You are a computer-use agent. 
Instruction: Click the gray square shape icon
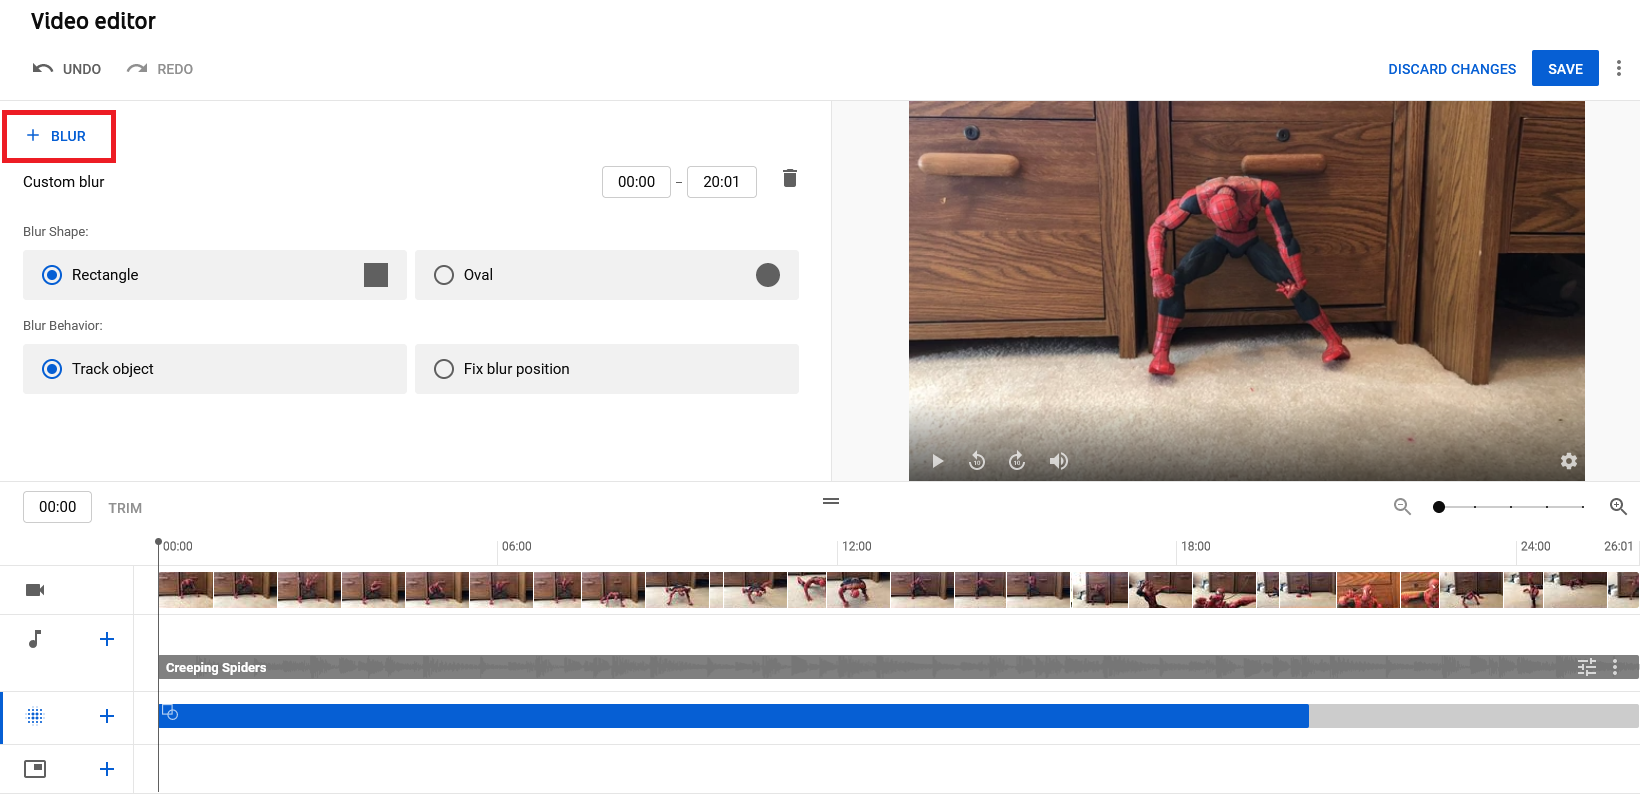[x=376, y=275]
